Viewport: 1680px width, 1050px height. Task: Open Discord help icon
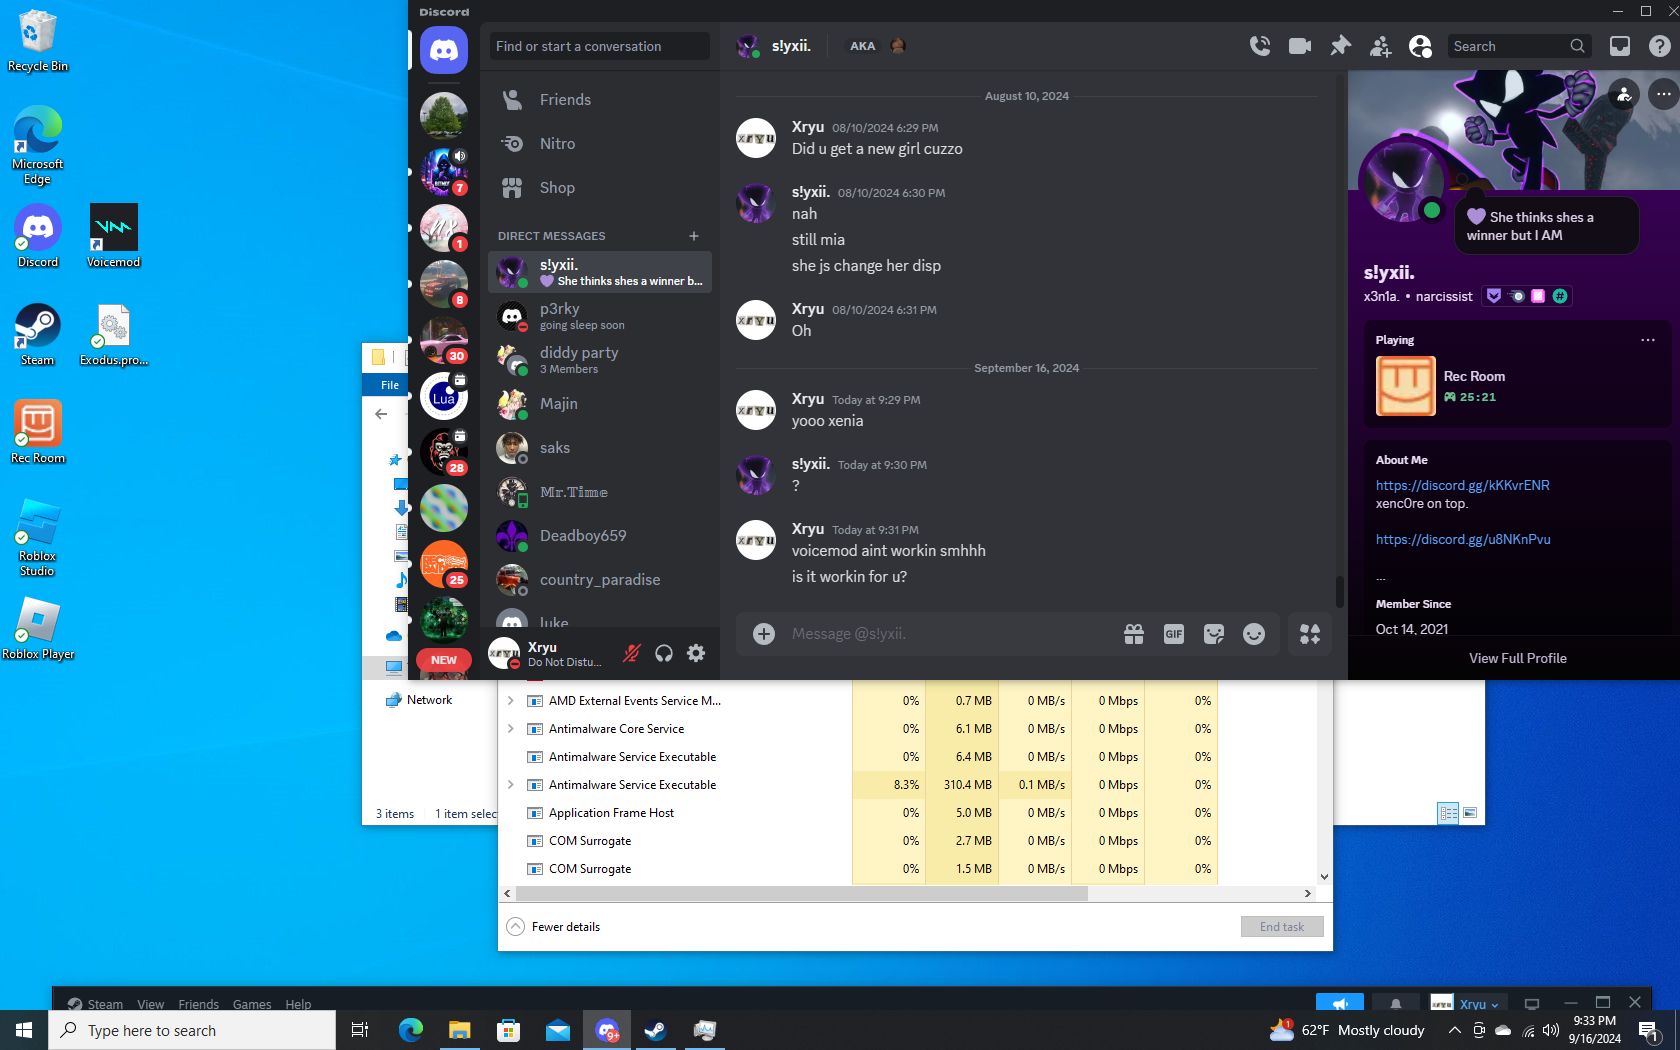point(1660,46)
